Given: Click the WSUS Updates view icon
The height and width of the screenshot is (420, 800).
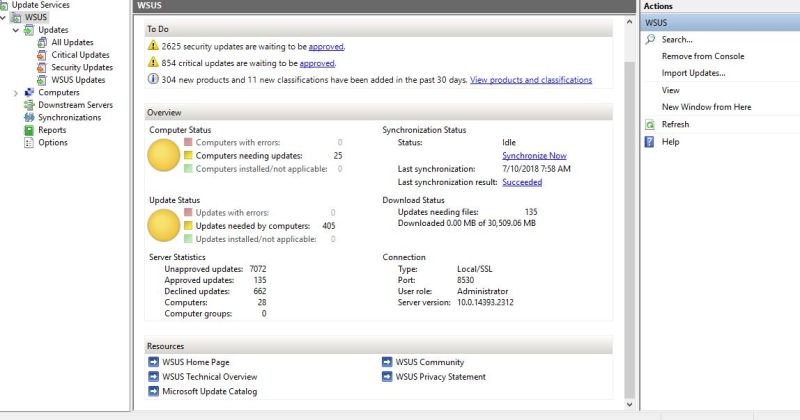Looking at the screenshot, I should click(x=42, y=80).
